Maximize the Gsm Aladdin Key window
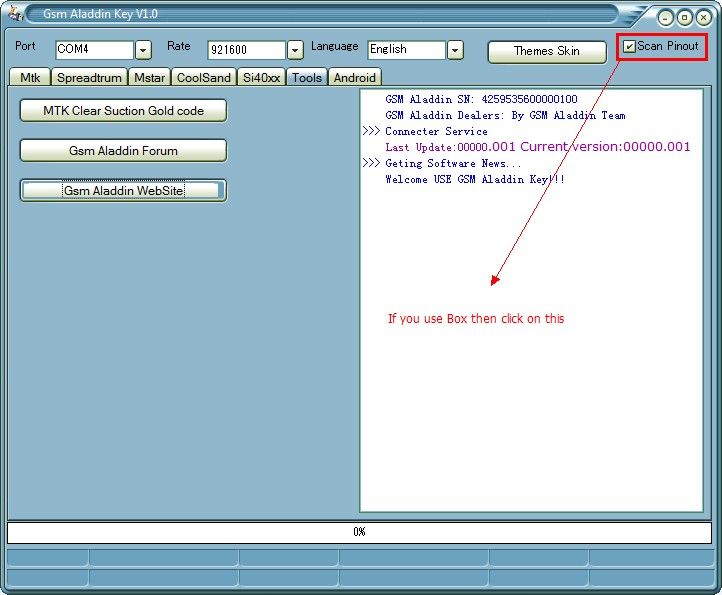Screen dimensions: 722x595 685,18
